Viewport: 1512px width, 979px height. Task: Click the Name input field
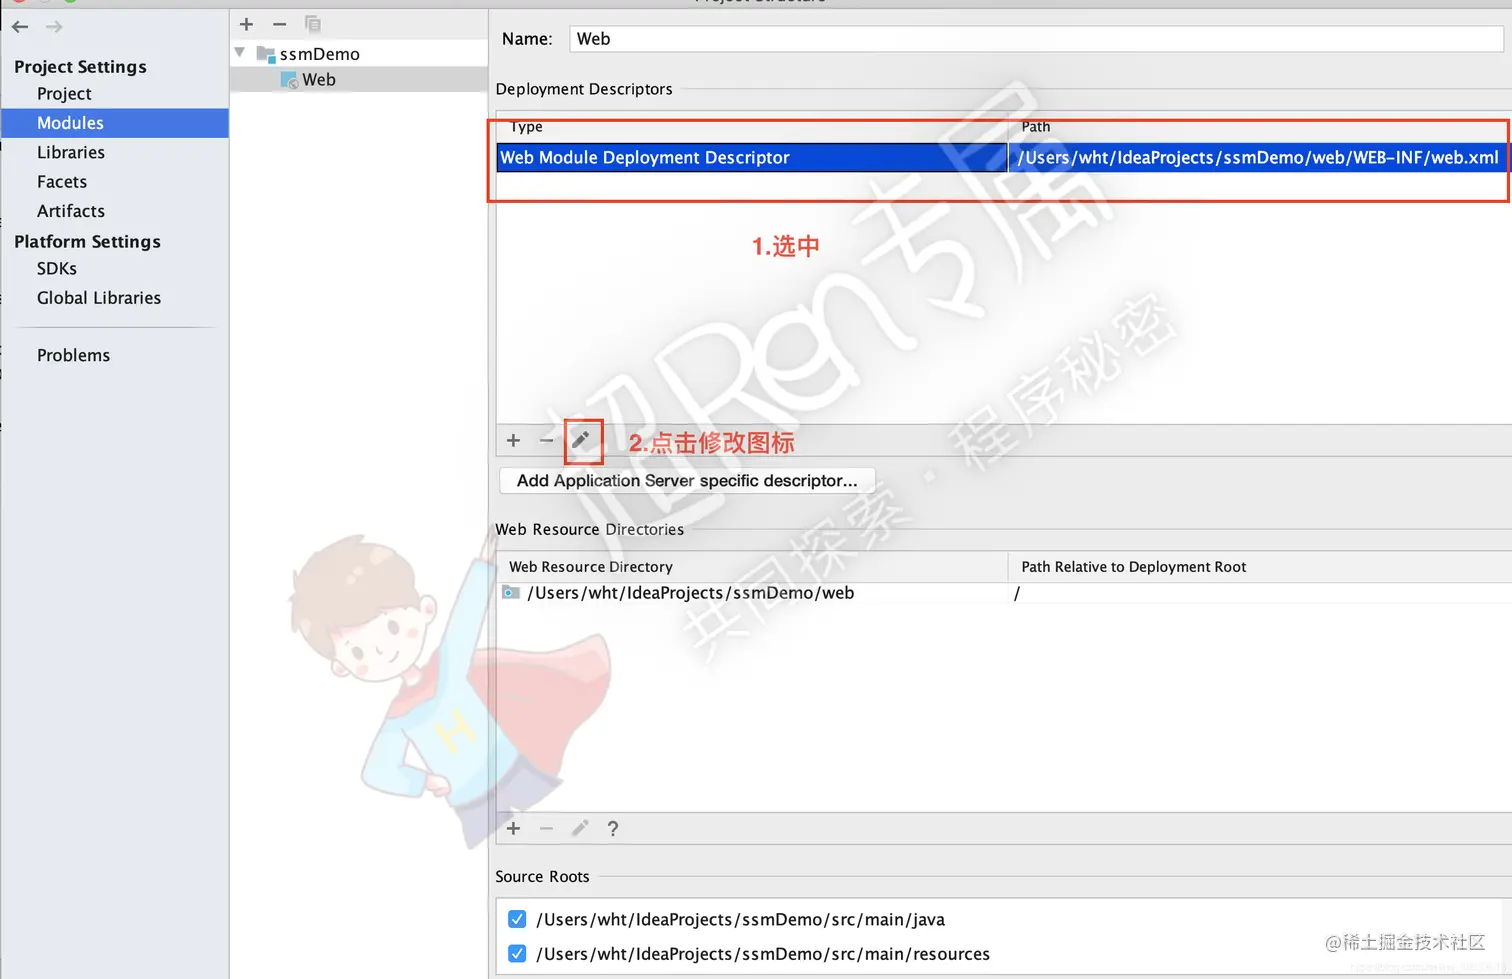(1036, 39)
